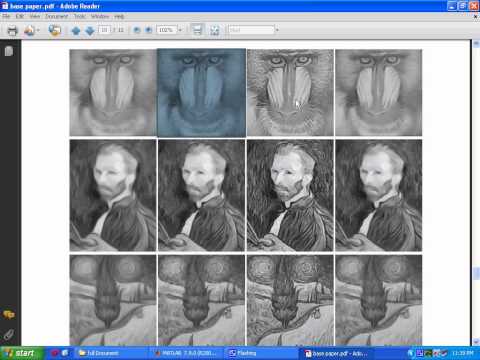Toggle fit one full page view
Screen dimensions: 480x360
click(215, 30)
